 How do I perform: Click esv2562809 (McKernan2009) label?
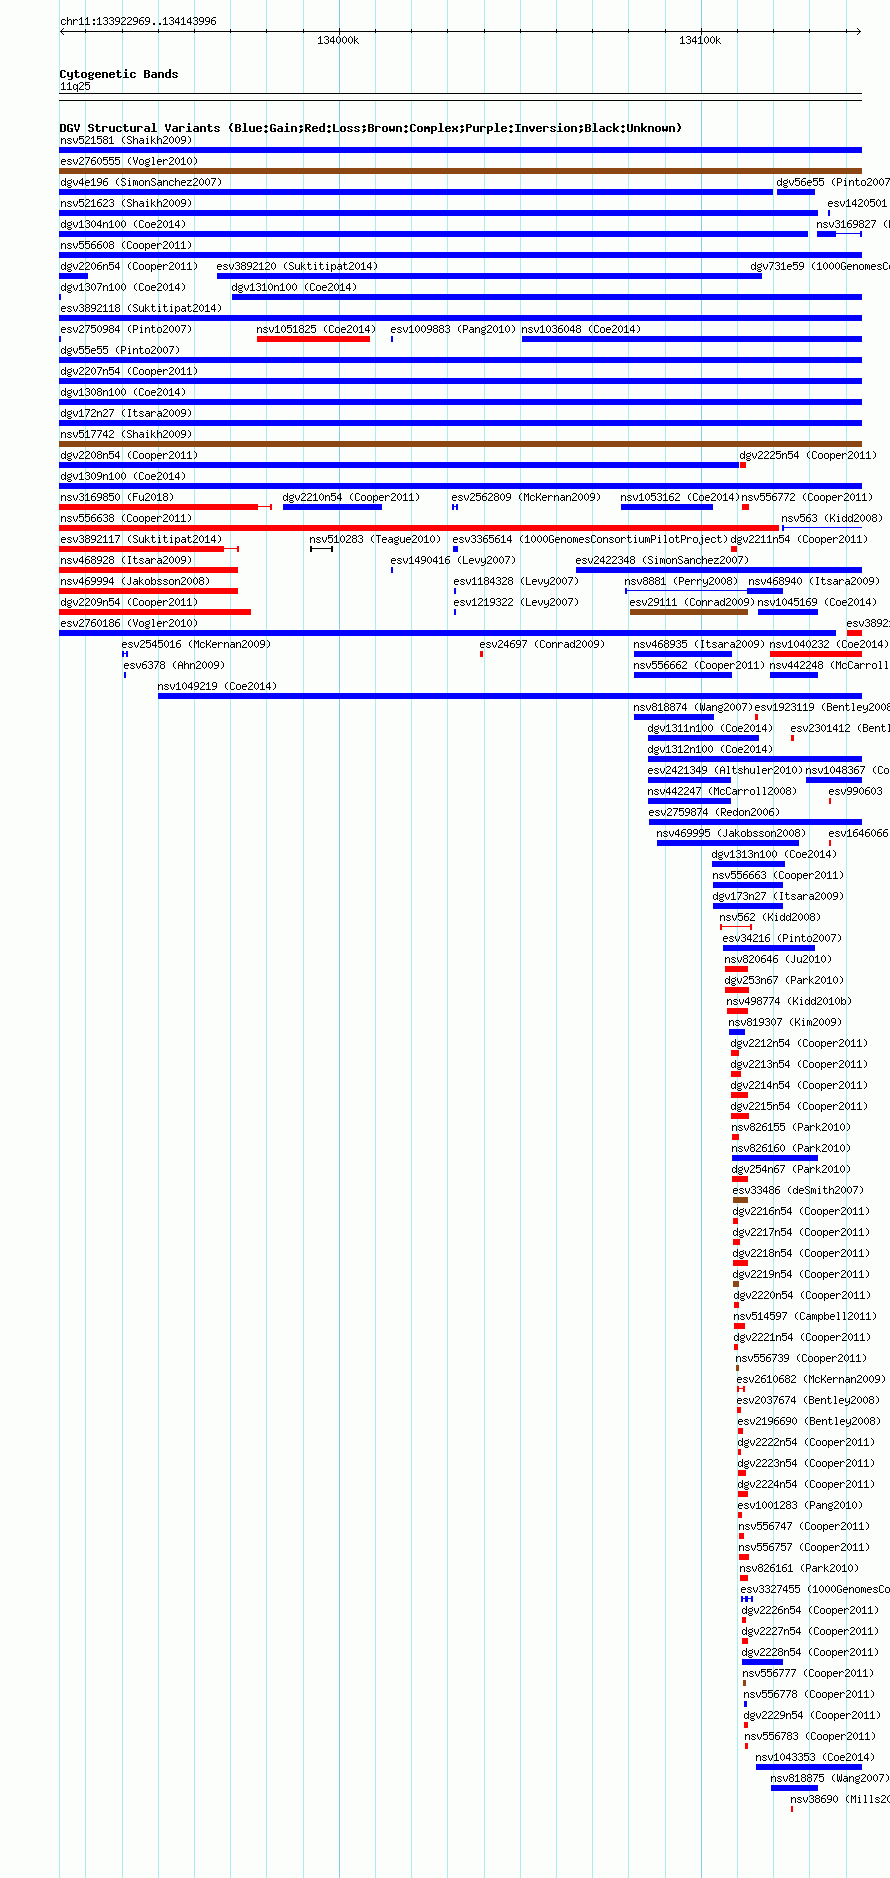[526, 498]
